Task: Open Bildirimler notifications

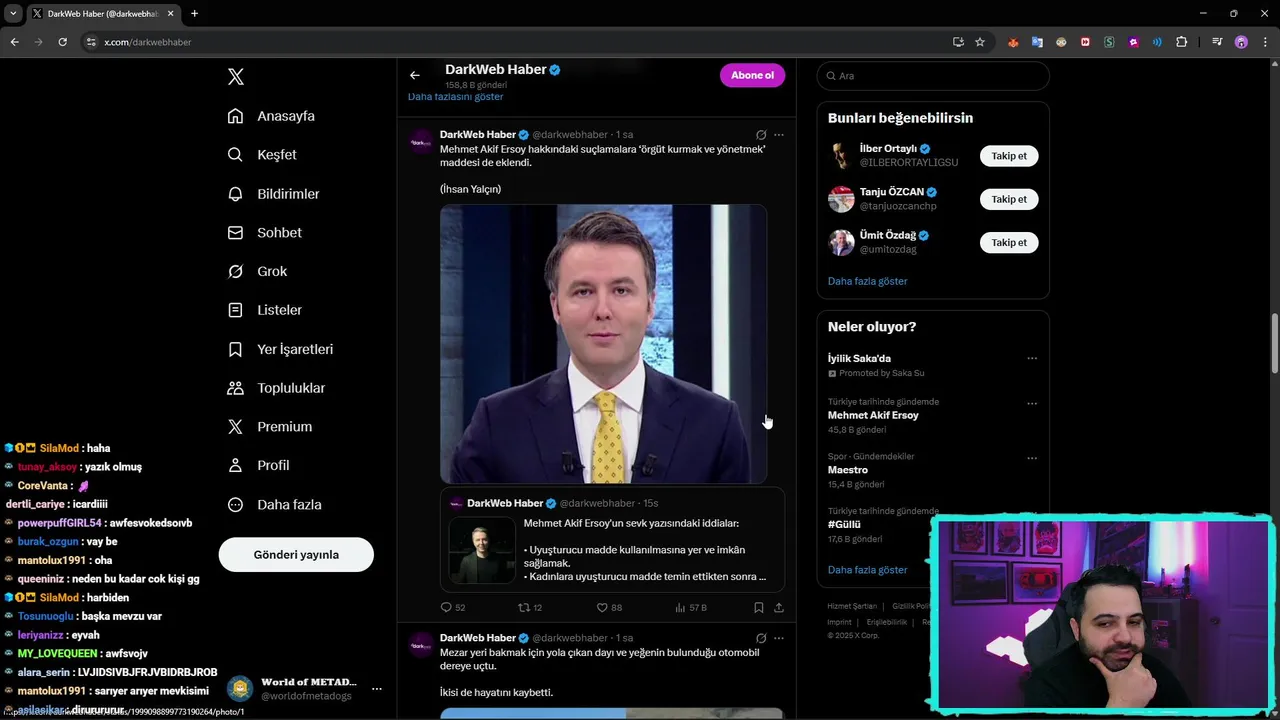Action: point(273,194)
